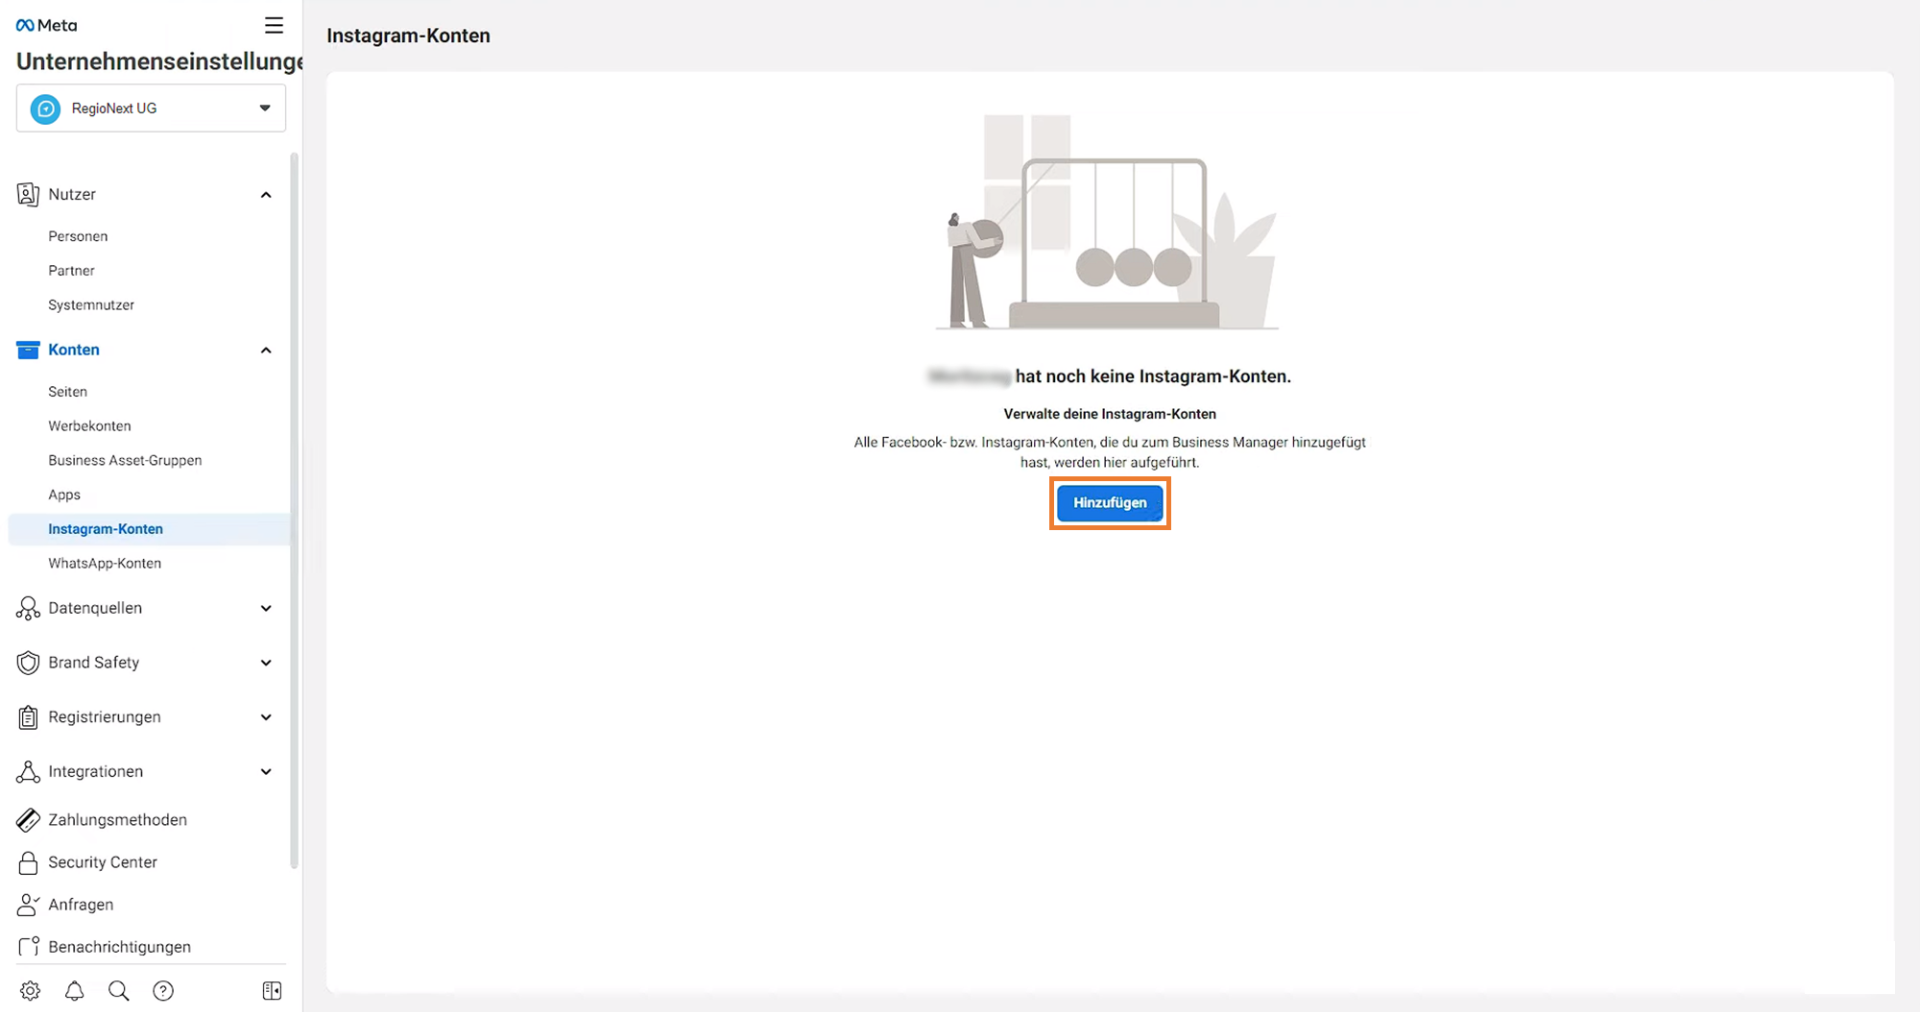Image resolution: width=1920 pixels, height=1012 pixels.
Task: Open Security Center page
Action: (103, 862)
